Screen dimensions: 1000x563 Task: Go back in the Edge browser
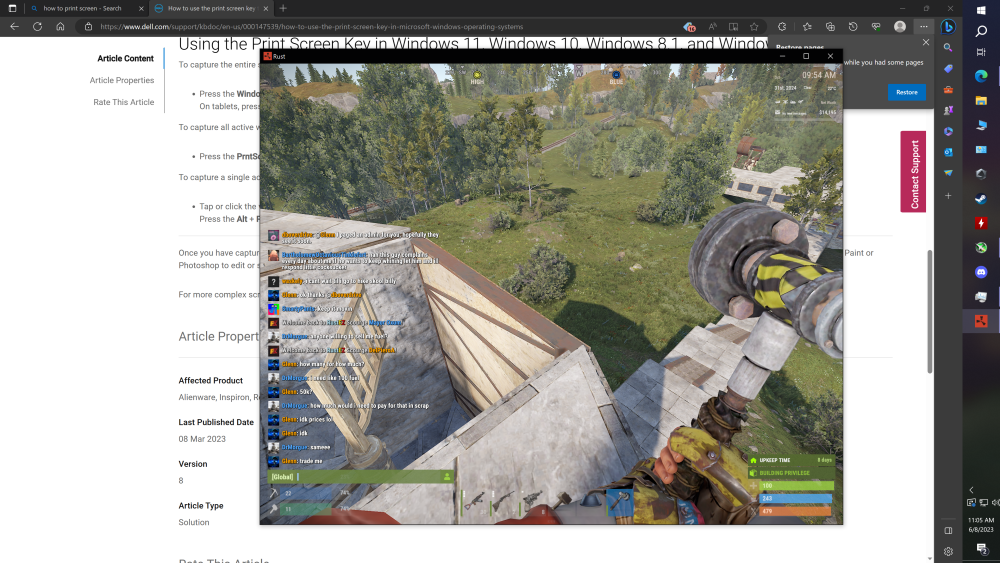[14, 27]
